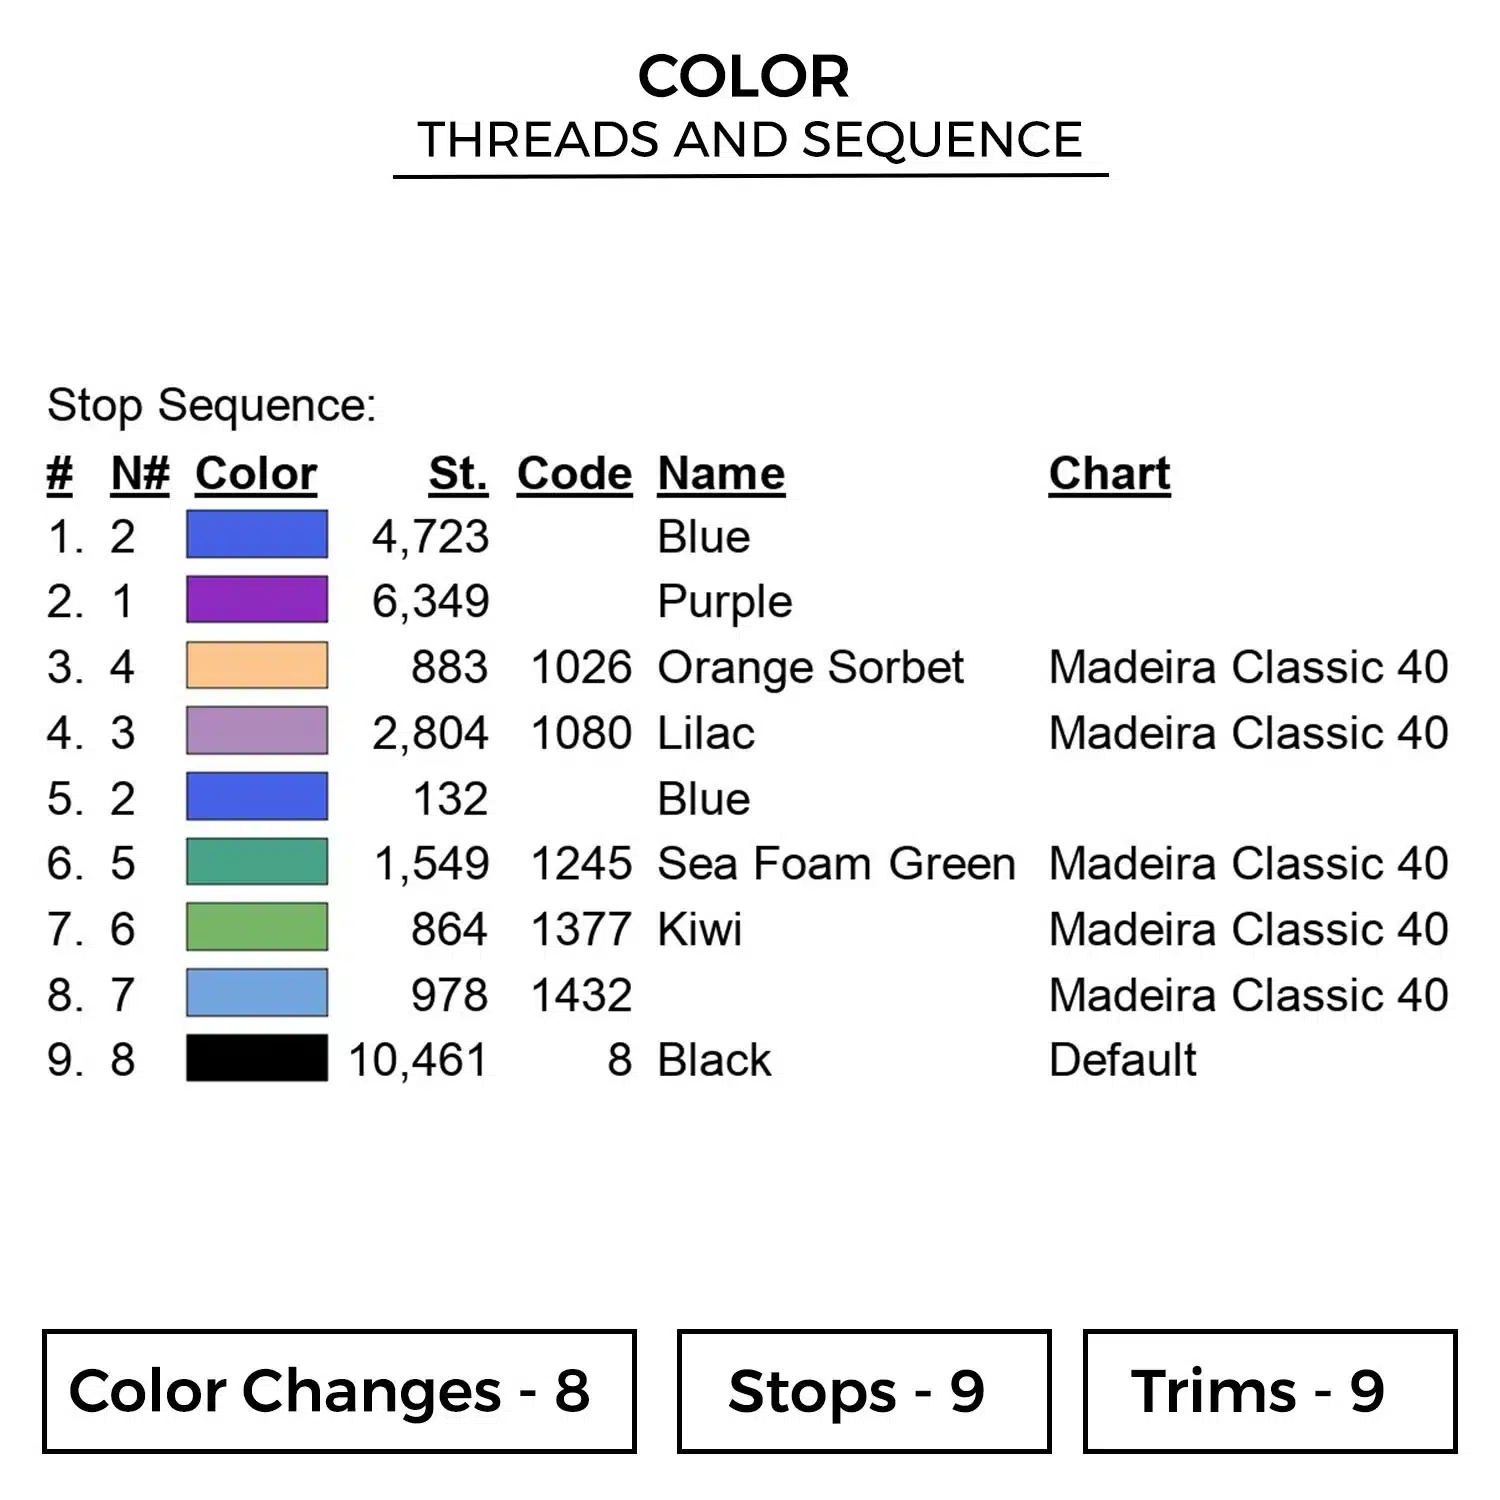Click the Stops - 9 box
This screenshot has height=1500, width=1500.
(x=863, y=1391)
